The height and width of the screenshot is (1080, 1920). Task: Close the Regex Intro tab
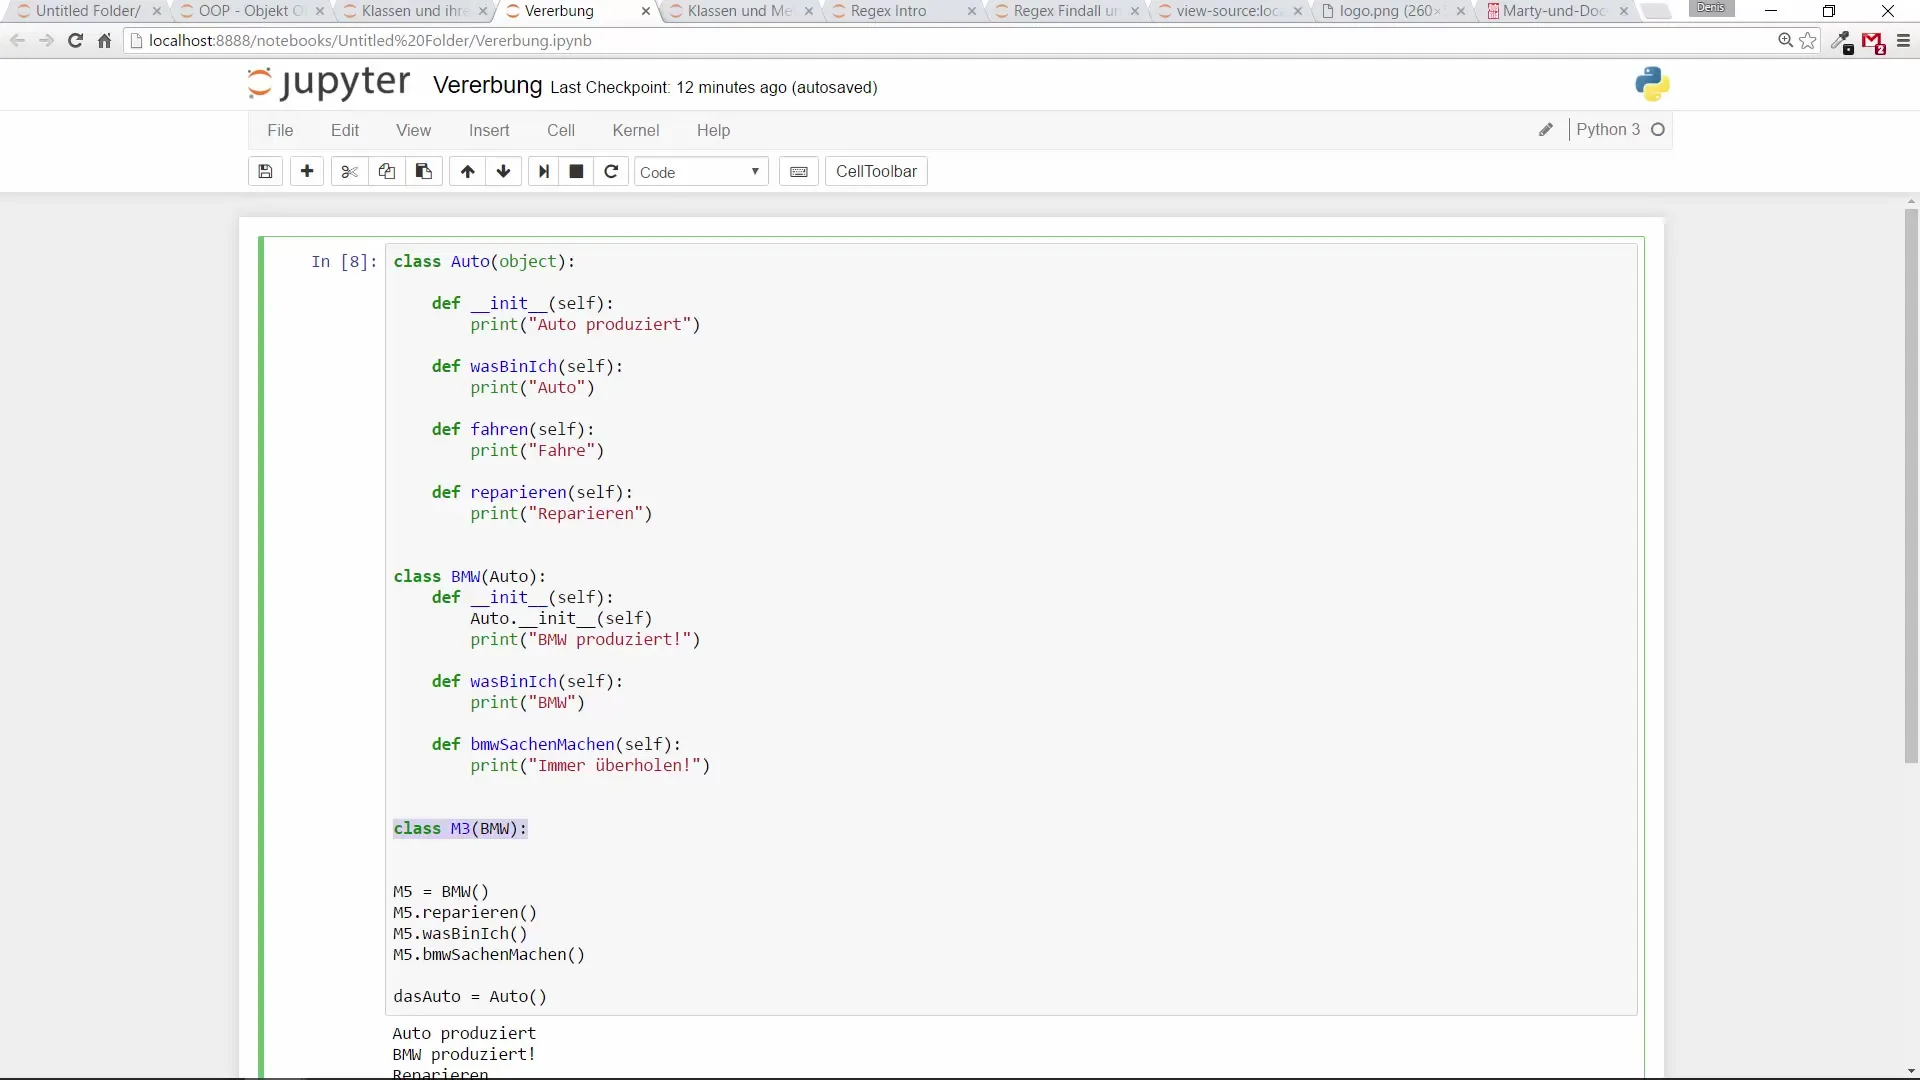[972, 11]
